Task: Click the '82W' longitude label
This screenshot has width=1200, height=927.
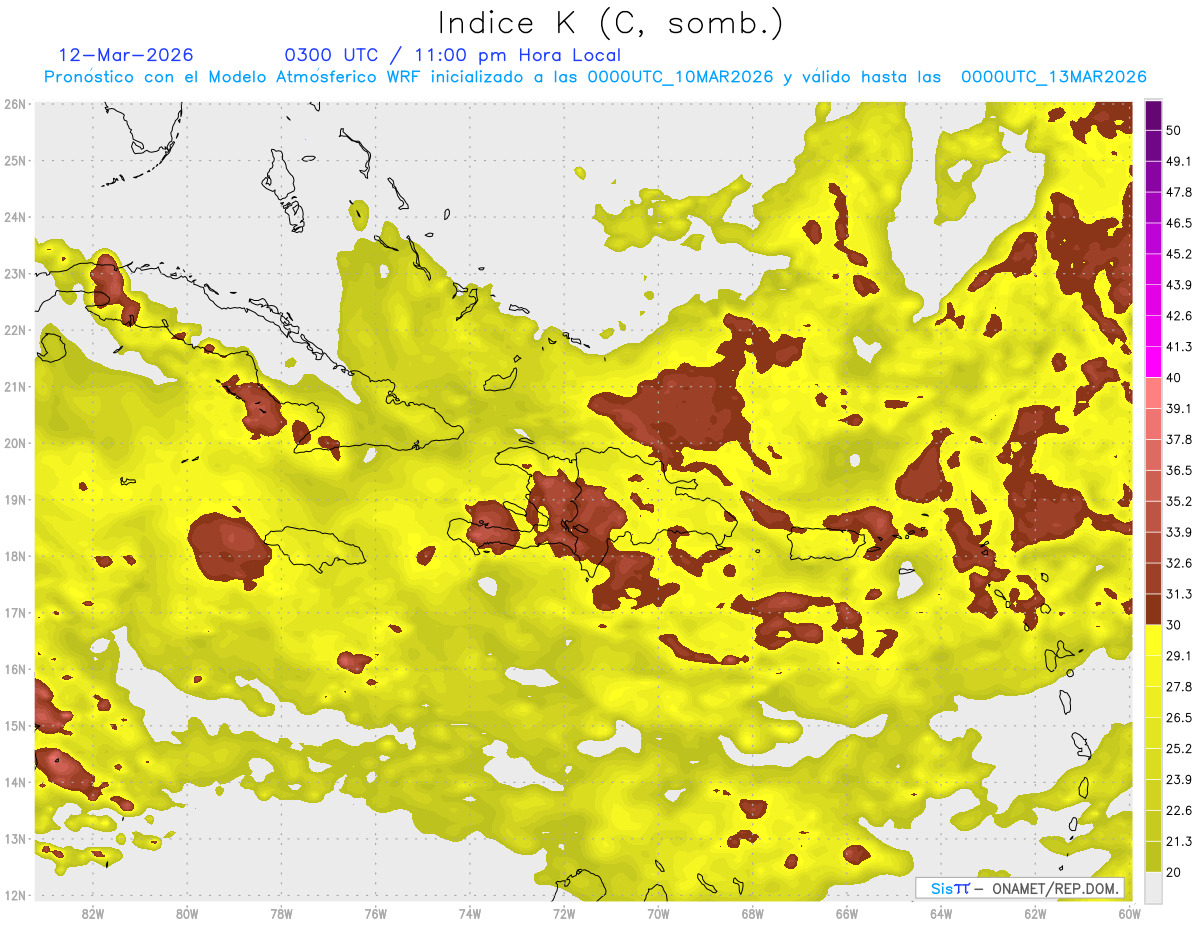Action: pos(93,913)
